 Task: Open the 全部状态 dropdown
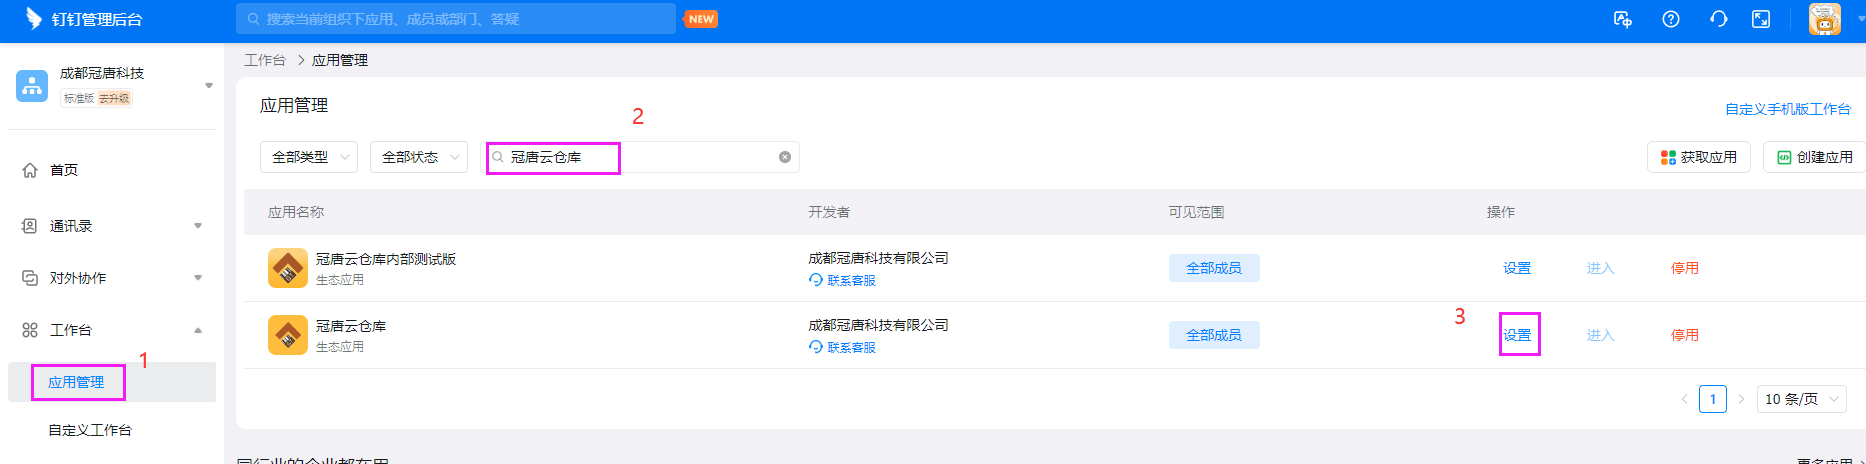[419, 157]
